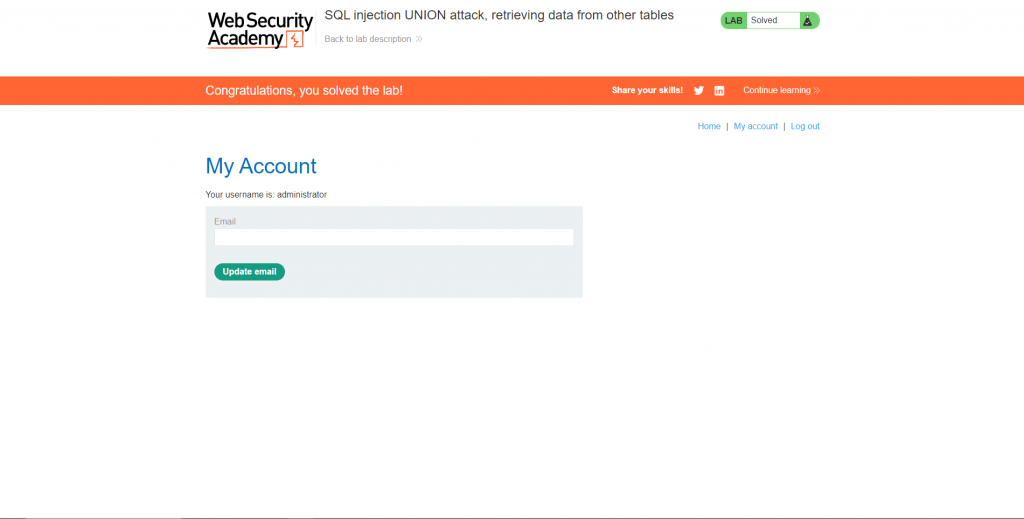This screenshot has height=519, width=1024.
Task: Click the chevrons after Back to lab description
Action: 419,40
